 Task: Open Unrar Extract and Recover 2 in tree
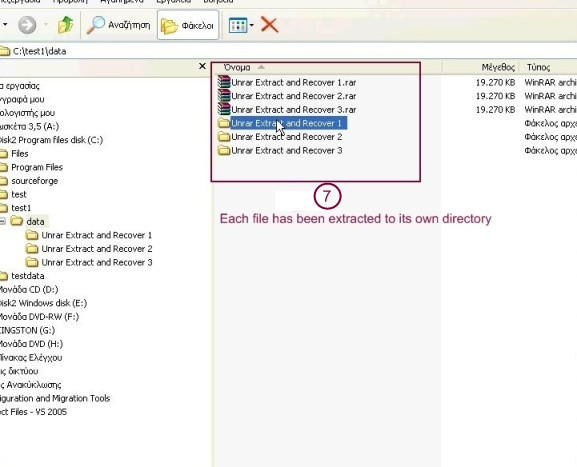tap(96, 249)
